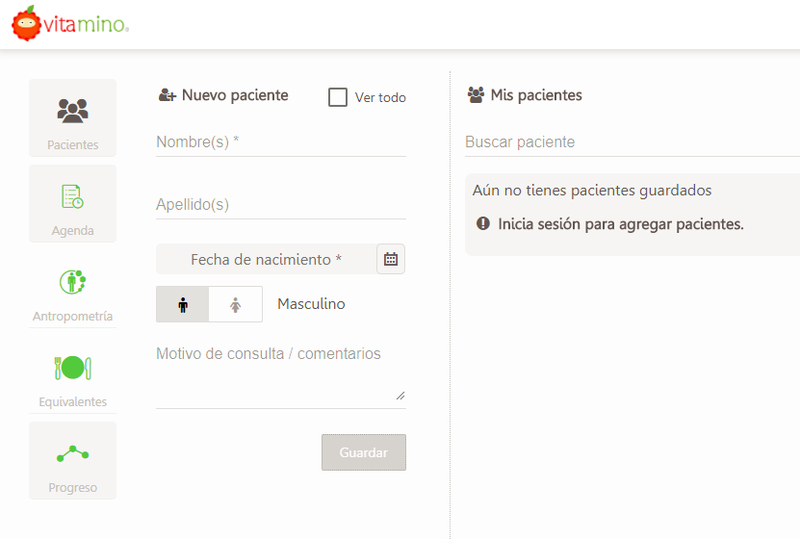This screenshot has width=800, height=539.
Task: Open the Agenda calendar icon
Action: [x=73, y=197]
